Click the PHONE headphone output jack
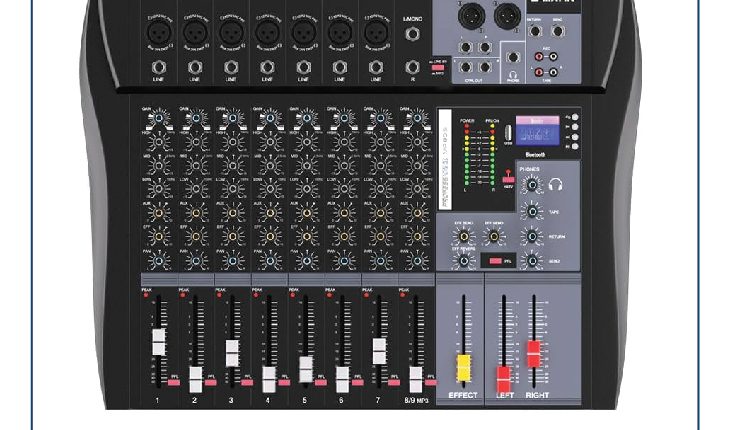 (512, 59)
